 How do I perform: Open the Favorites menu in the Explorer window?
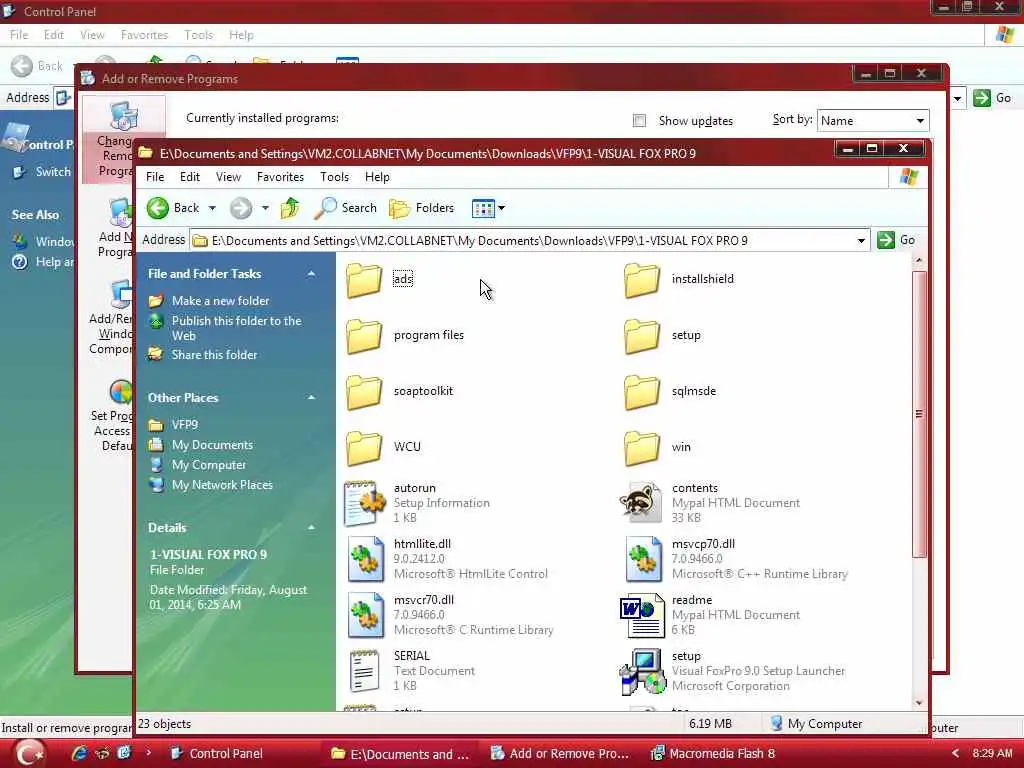tap(280, 177)
